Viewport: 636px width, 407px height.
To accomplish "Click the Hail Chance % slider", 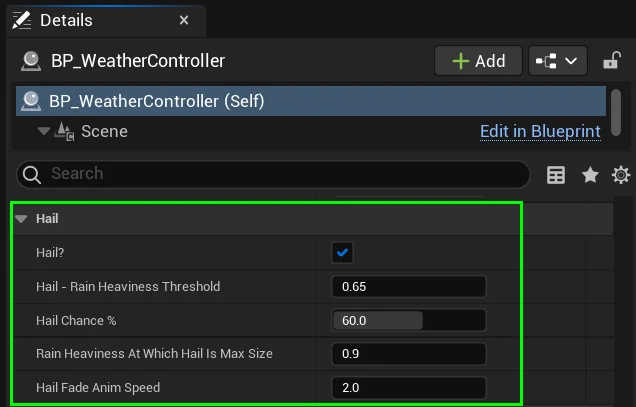I will tap(409, 320).
